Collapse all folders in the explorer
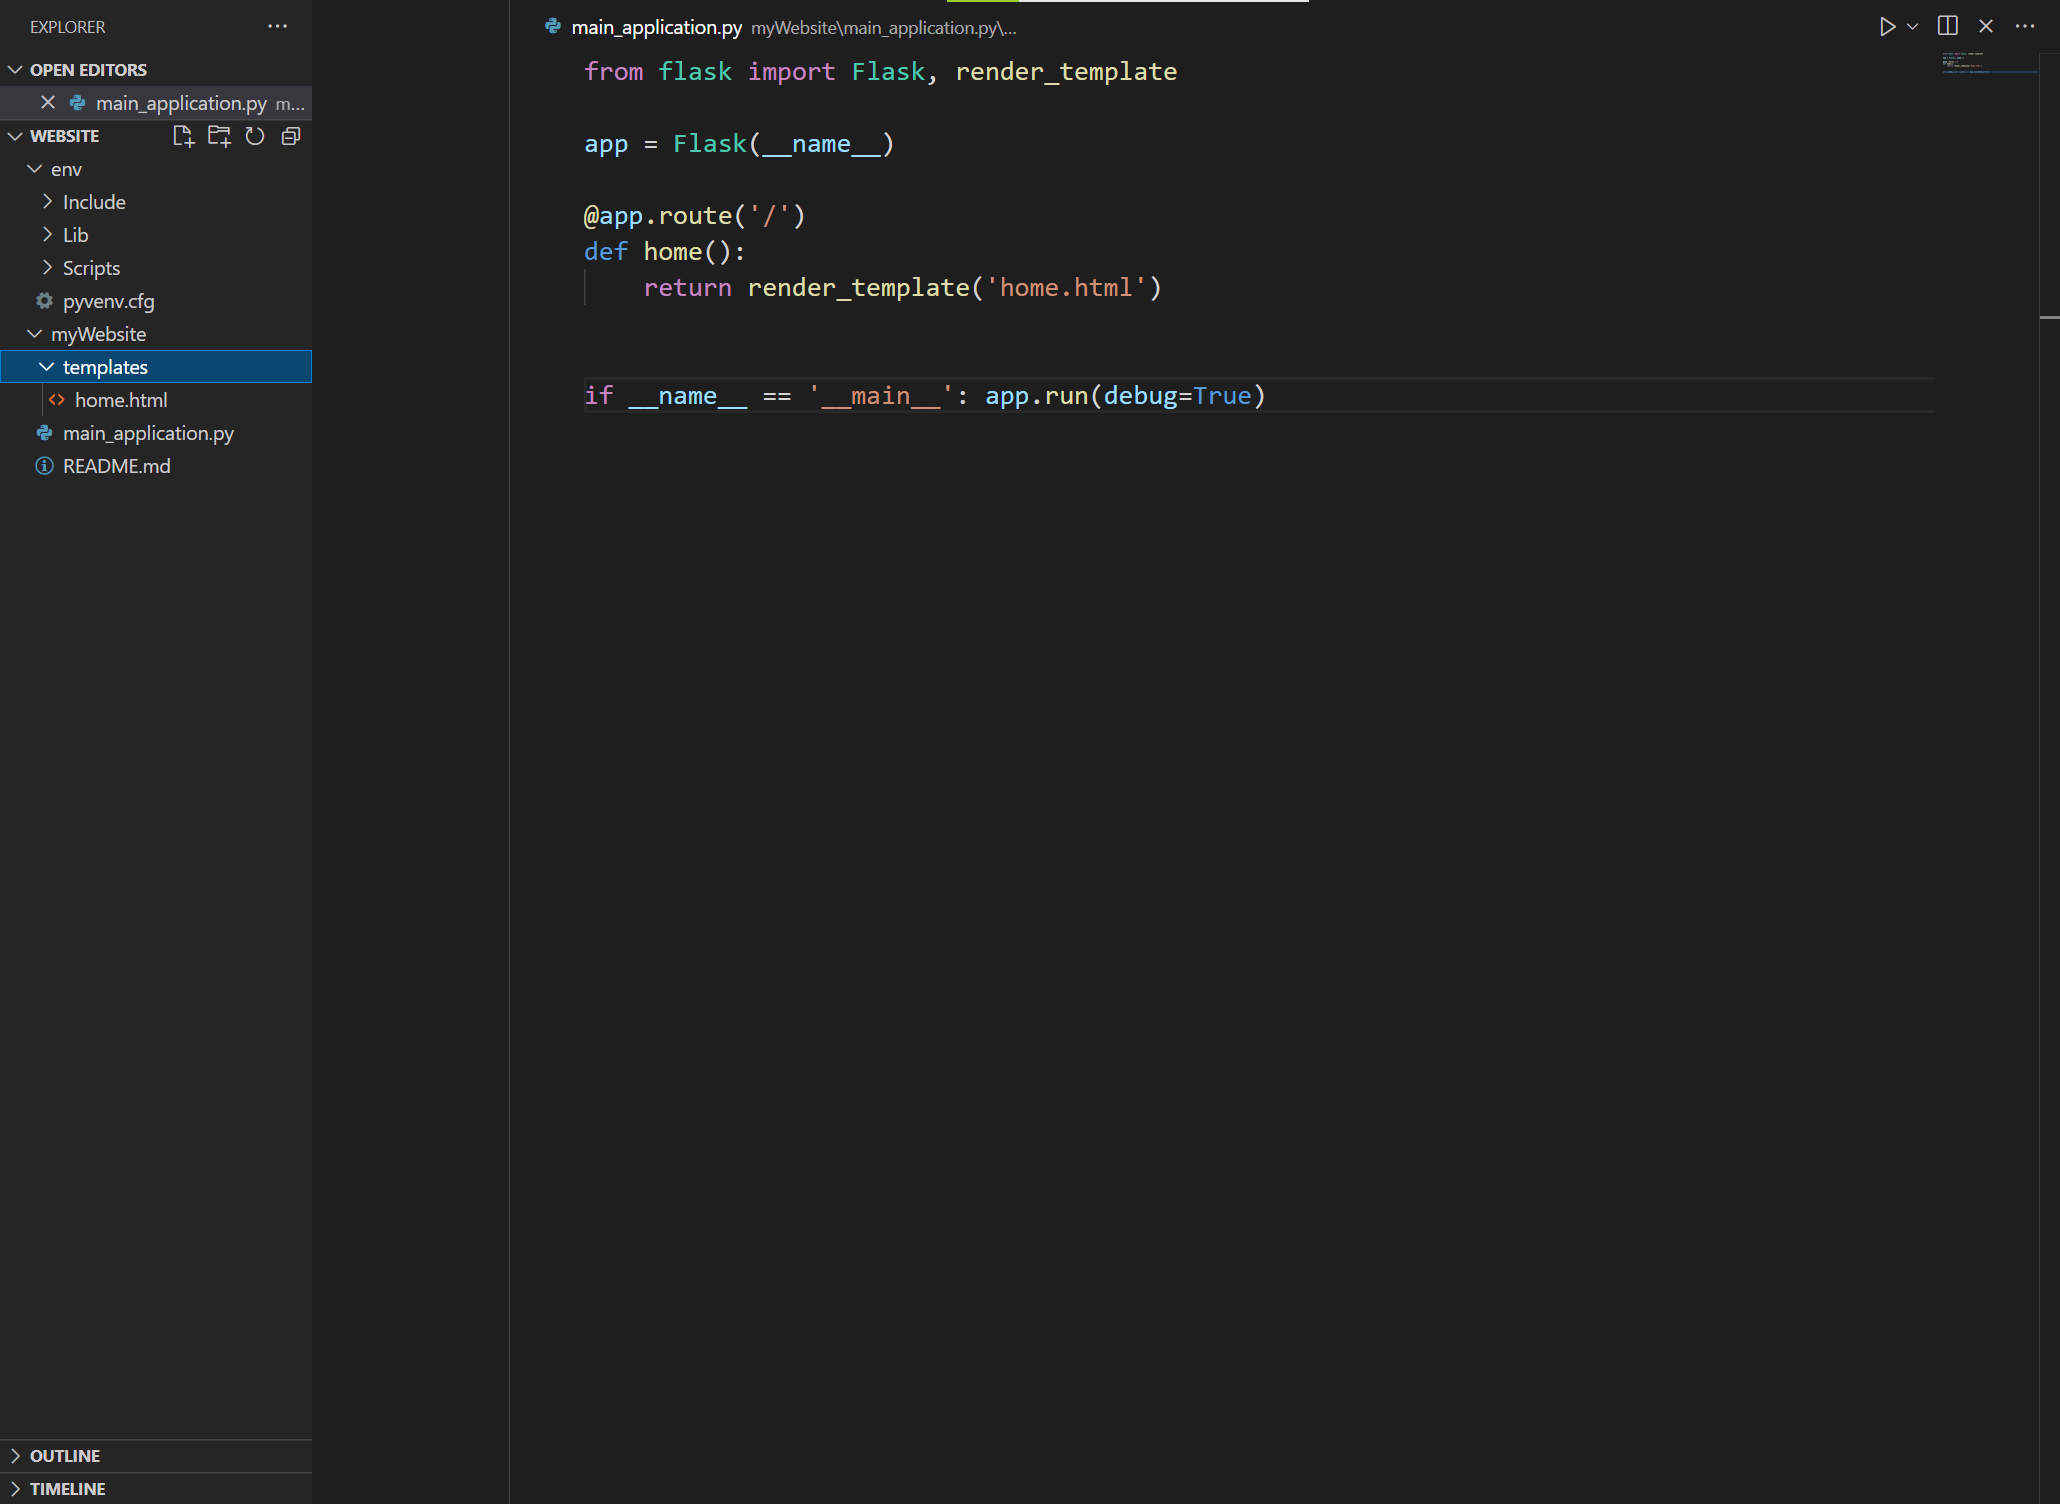 [x=291, y=136]
